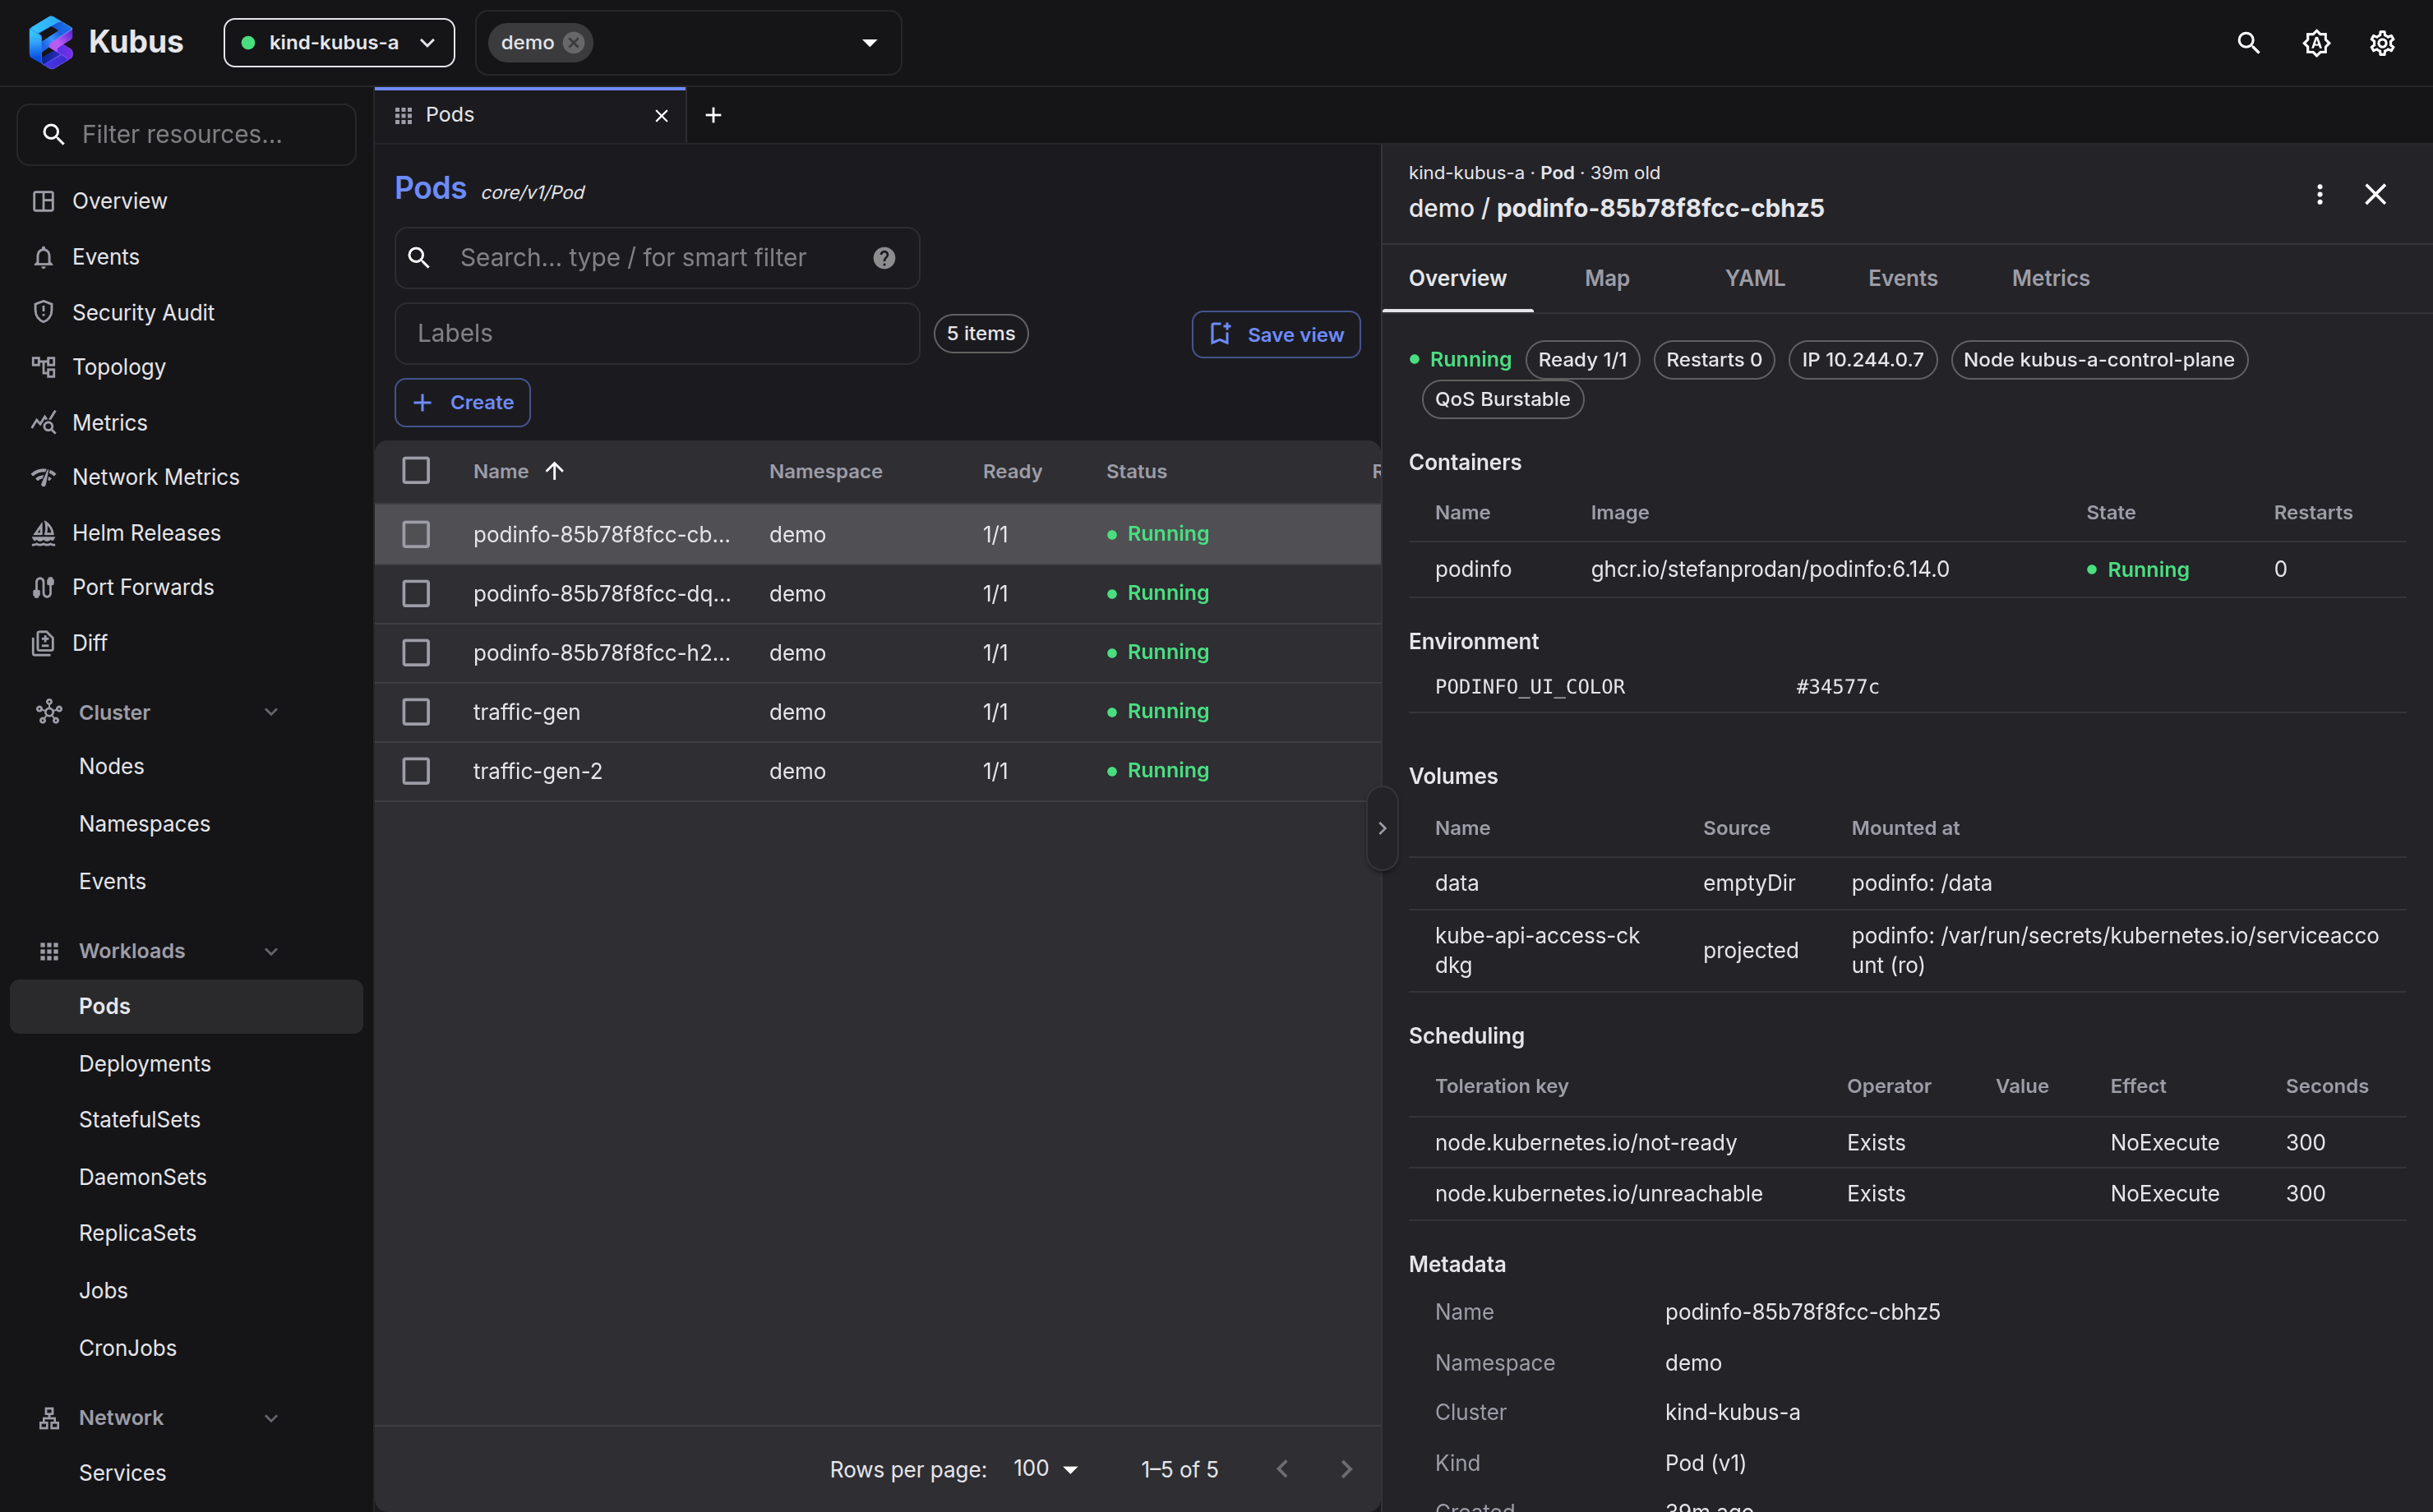Open rows per page dropdown
The image size is (2433, 1512).
[1045, 1469]
